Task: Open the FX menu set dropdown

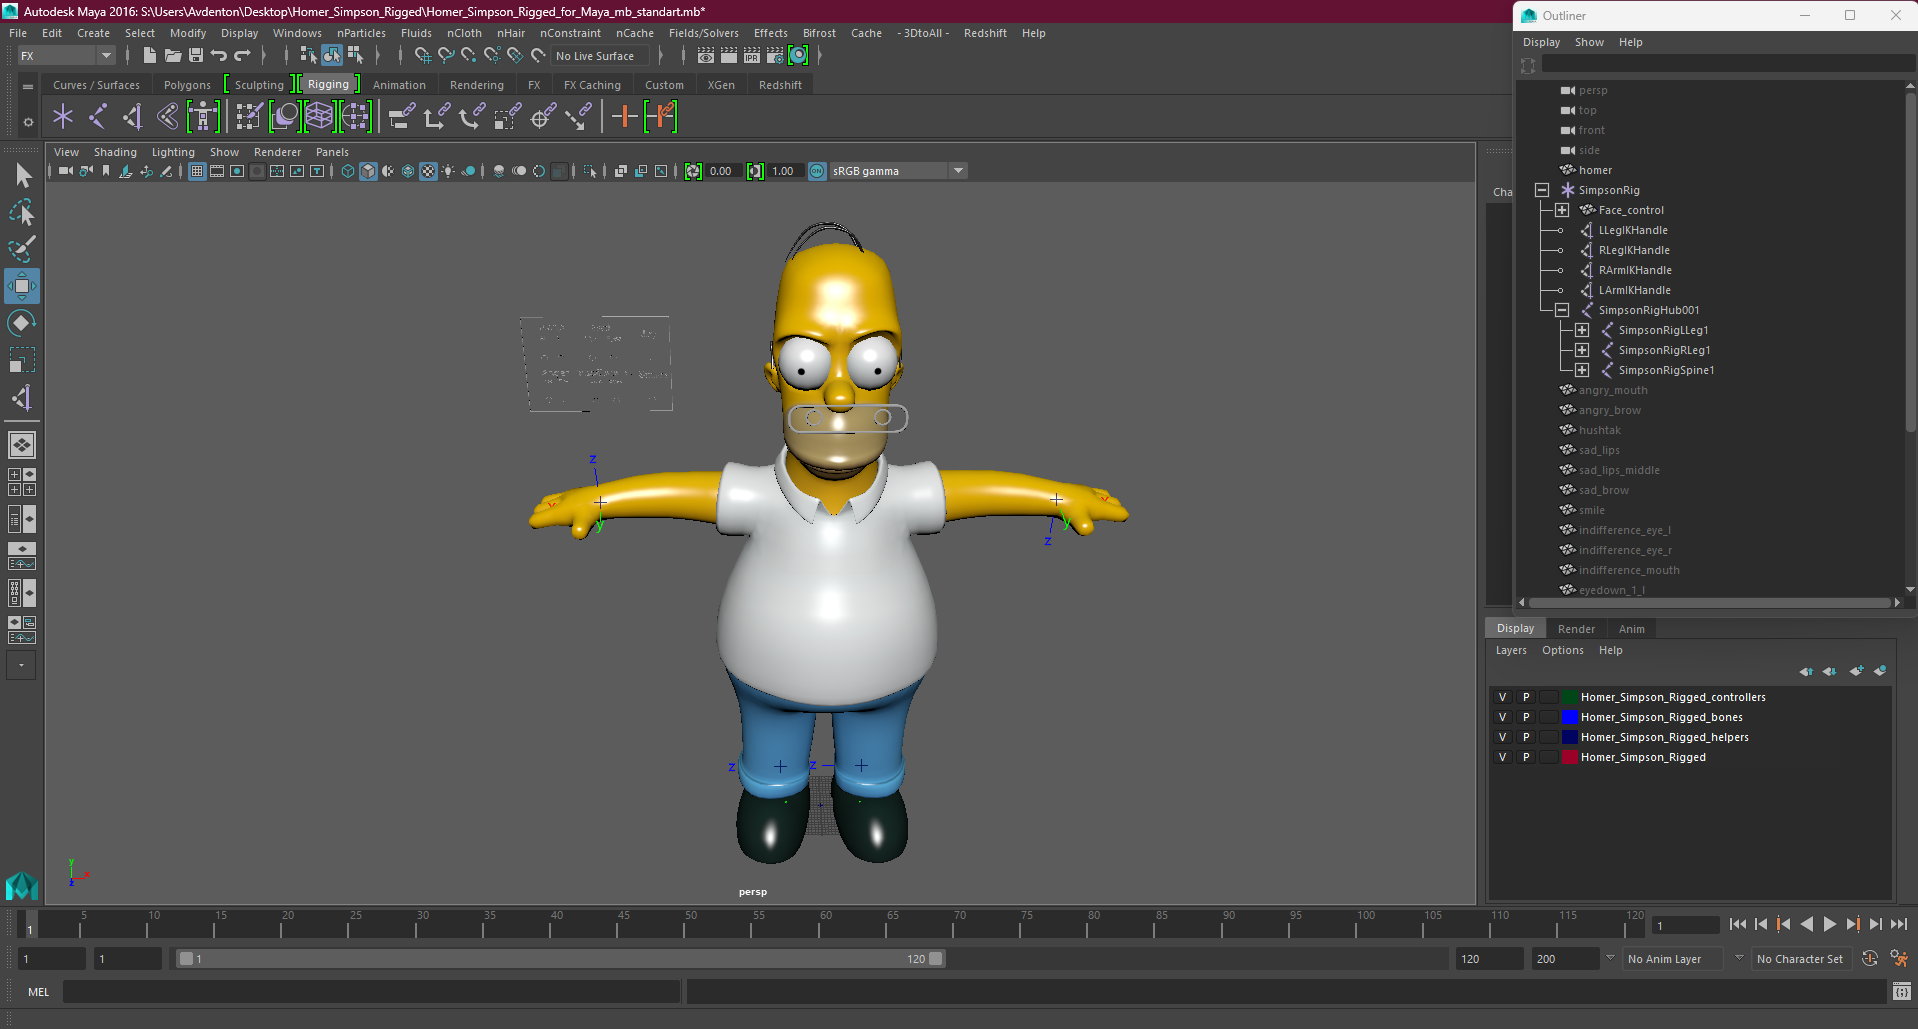Action: click(x=66, y=56)
